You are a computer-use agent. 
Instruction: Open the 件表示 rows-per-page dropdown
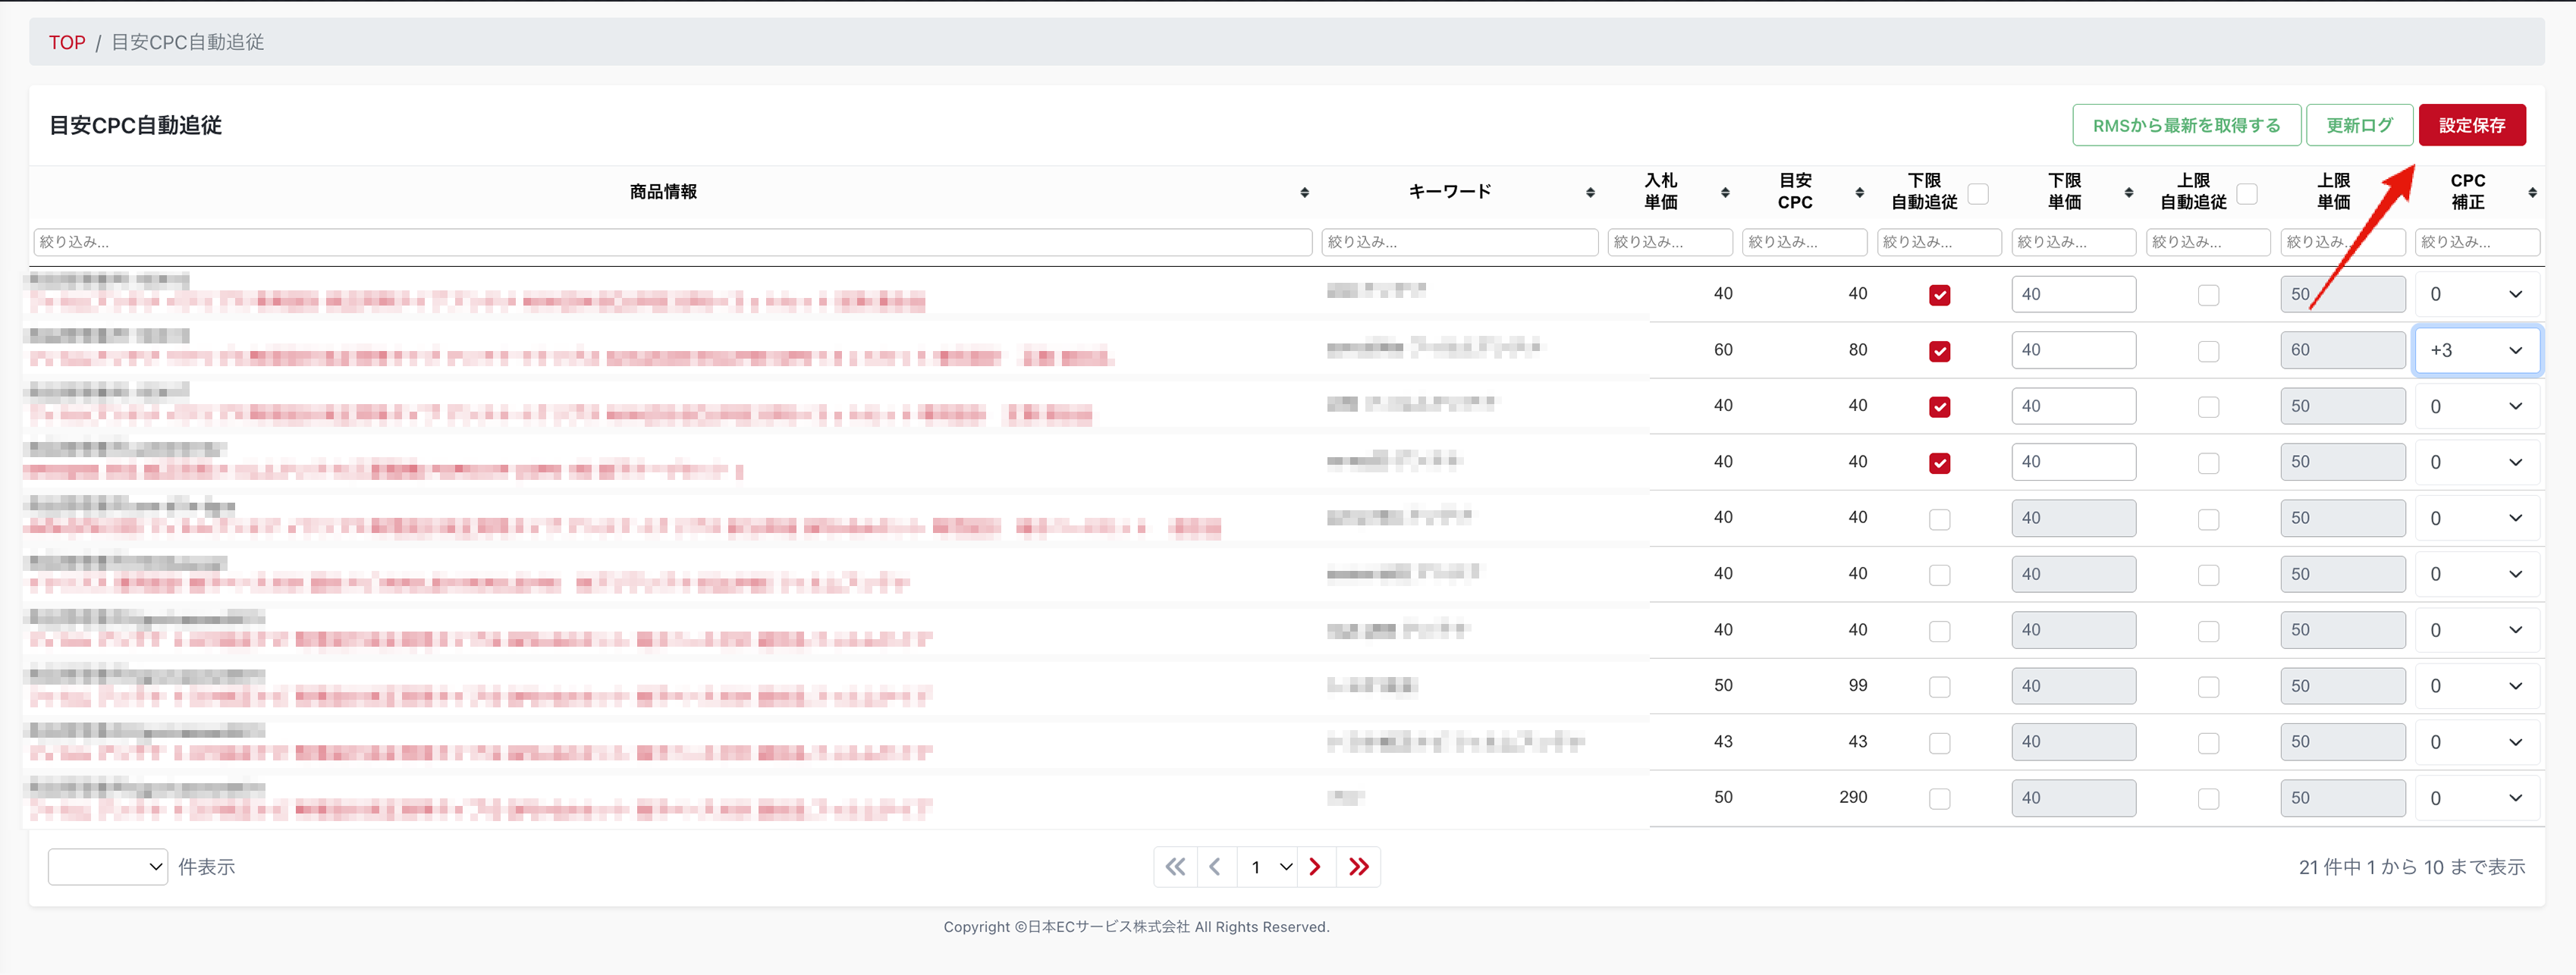(x=107, y=867)
